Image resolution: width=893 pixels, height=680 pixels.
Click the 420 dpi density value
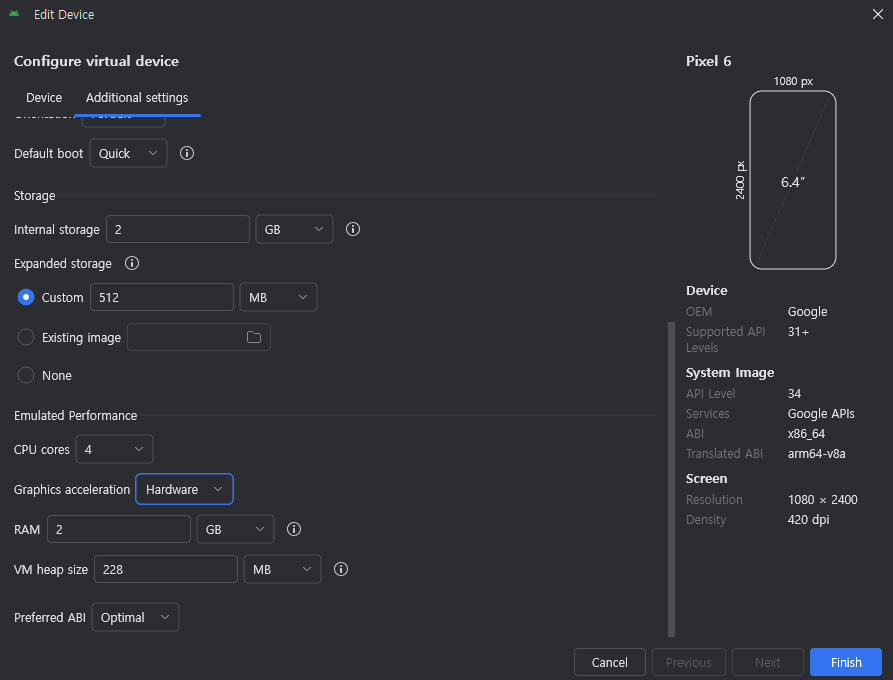pos(808,519)
